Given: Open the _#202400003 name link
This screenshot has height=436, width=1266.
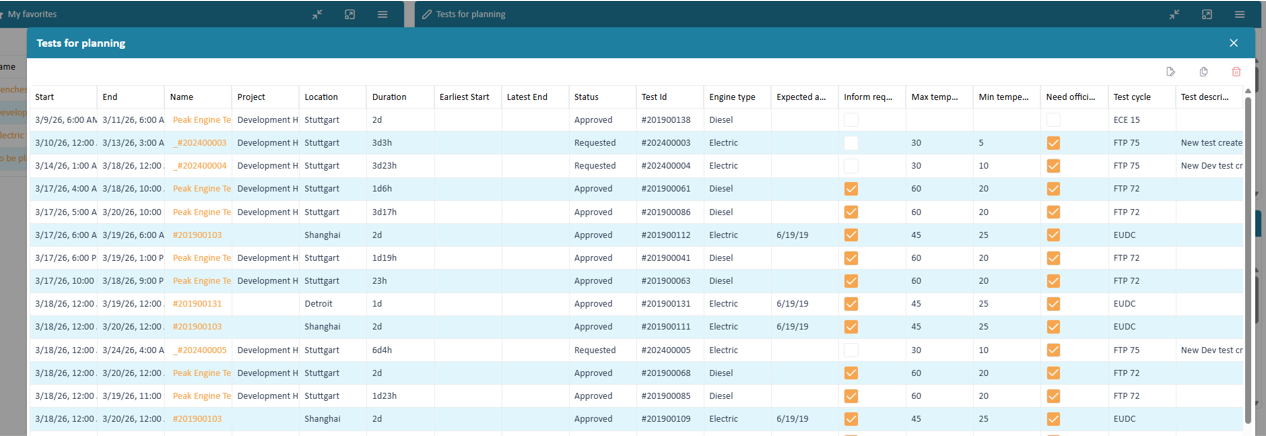Looking at the screenshot, I should (200, 143).
